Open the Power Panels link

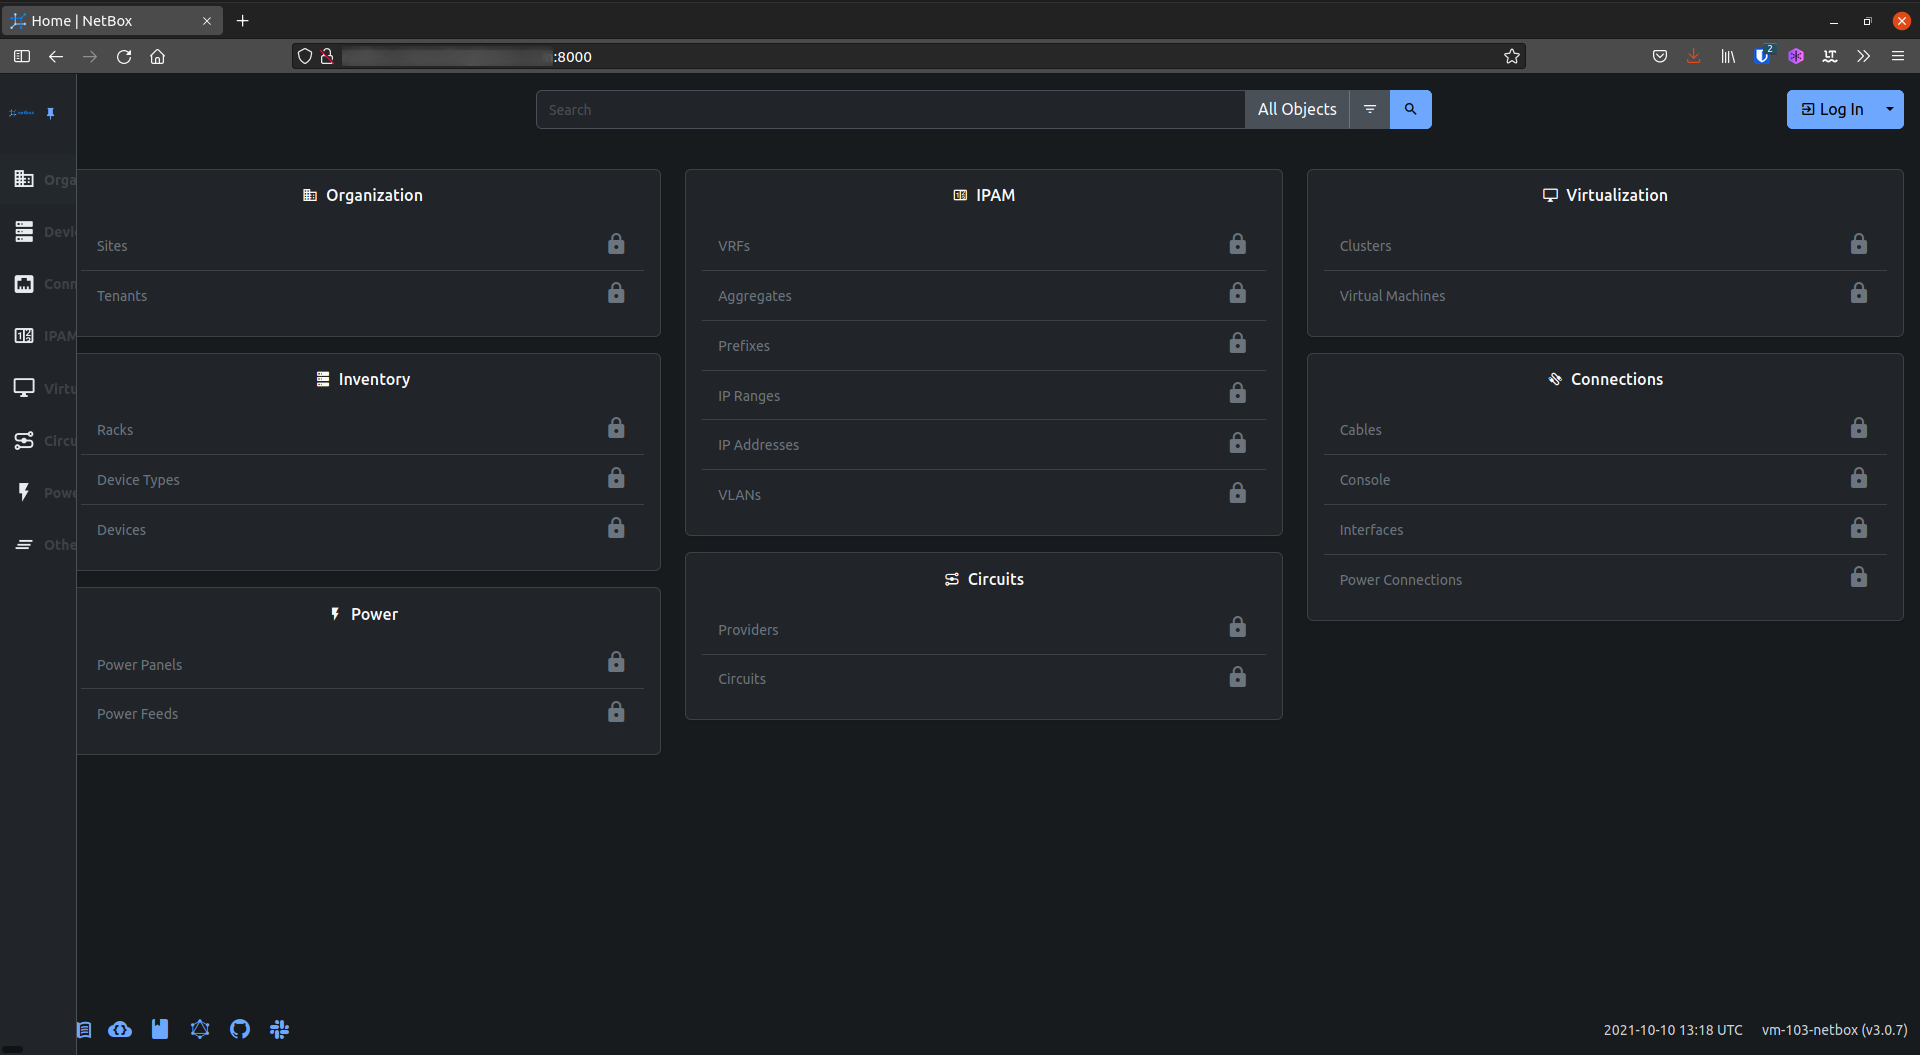click(x=139, y=665)
